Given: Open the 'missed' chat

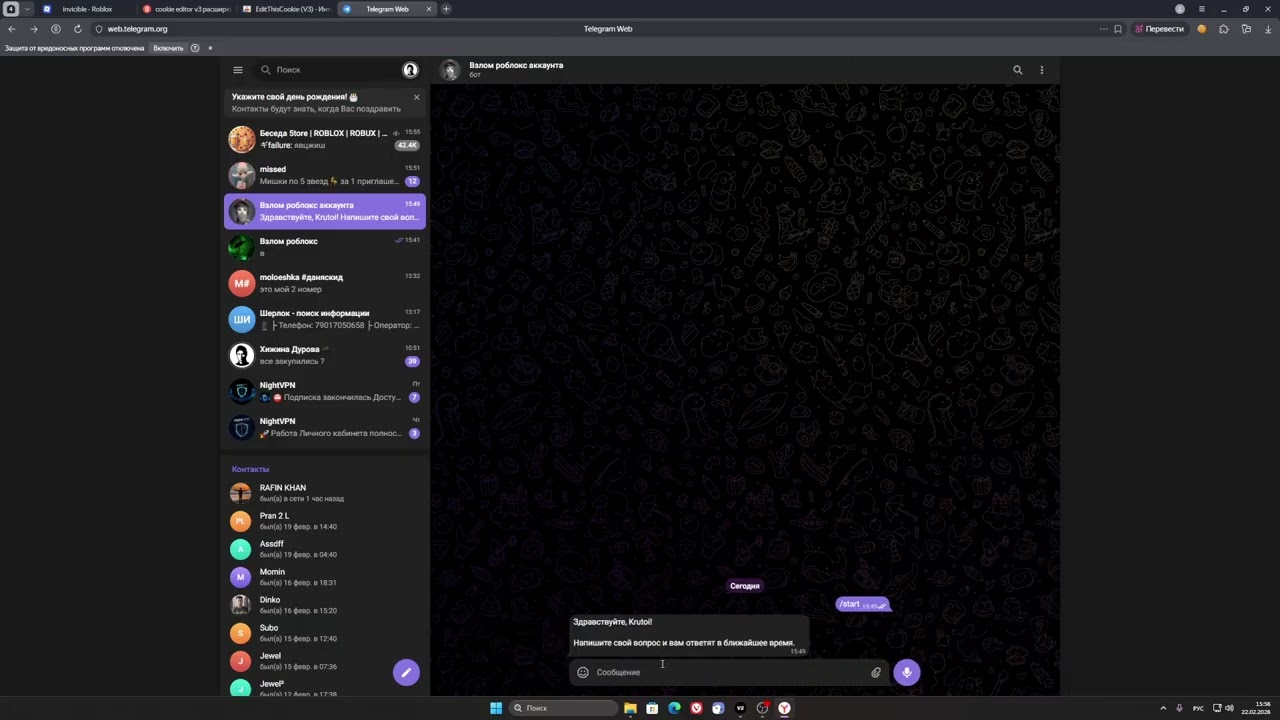Looking at the screenshot, I should 325,175.
